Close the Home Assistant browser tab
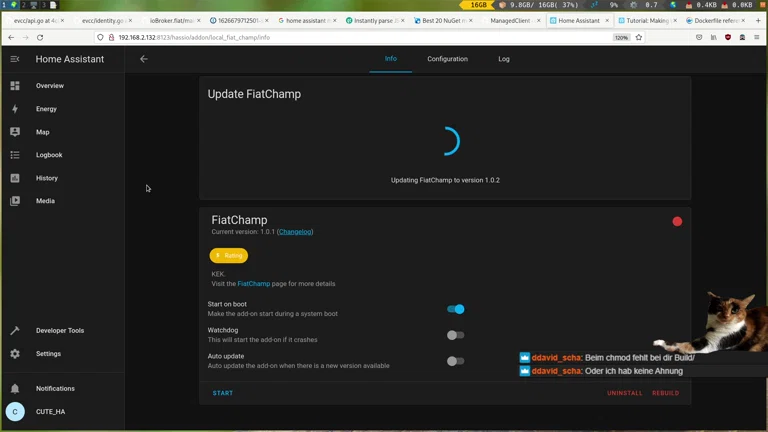 607,21
